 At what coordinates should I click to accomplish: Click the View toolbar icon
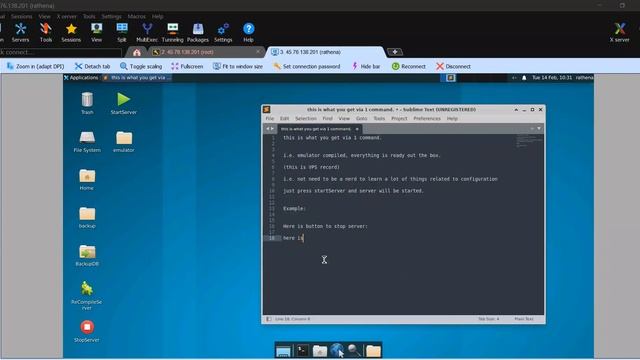(96, 32)
